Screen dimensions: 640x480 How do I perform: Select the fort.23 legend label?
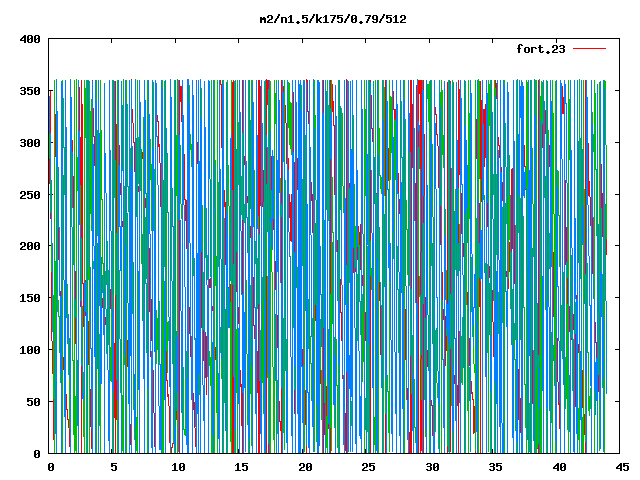coord(541,49)
